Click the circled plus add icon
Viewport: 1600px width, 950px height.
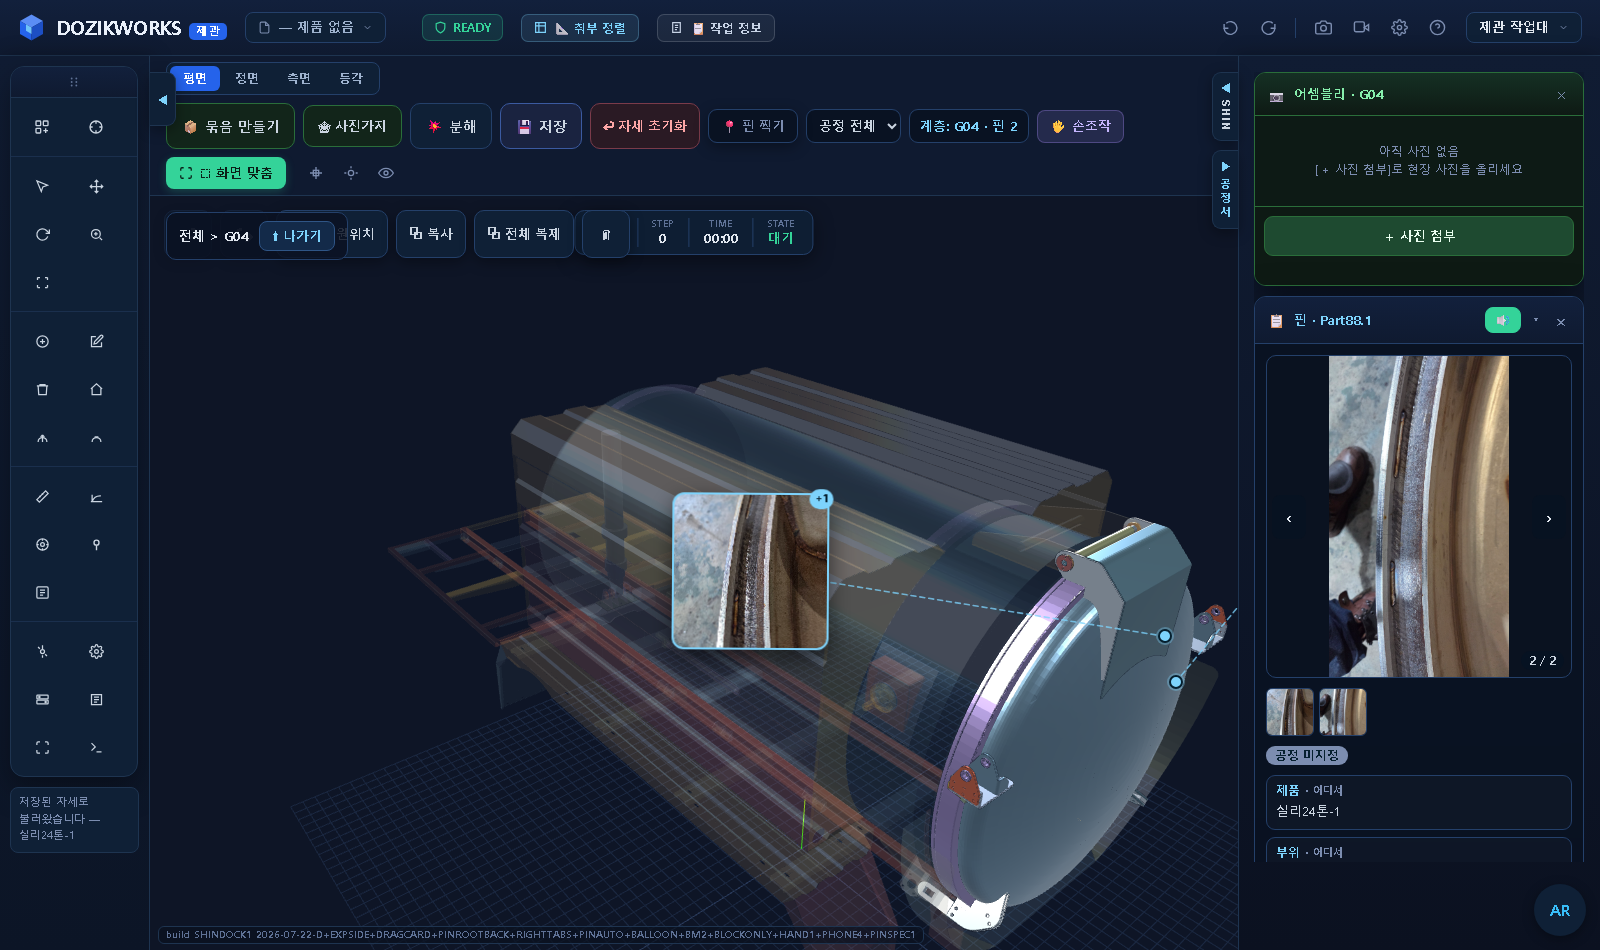[42, 342]
